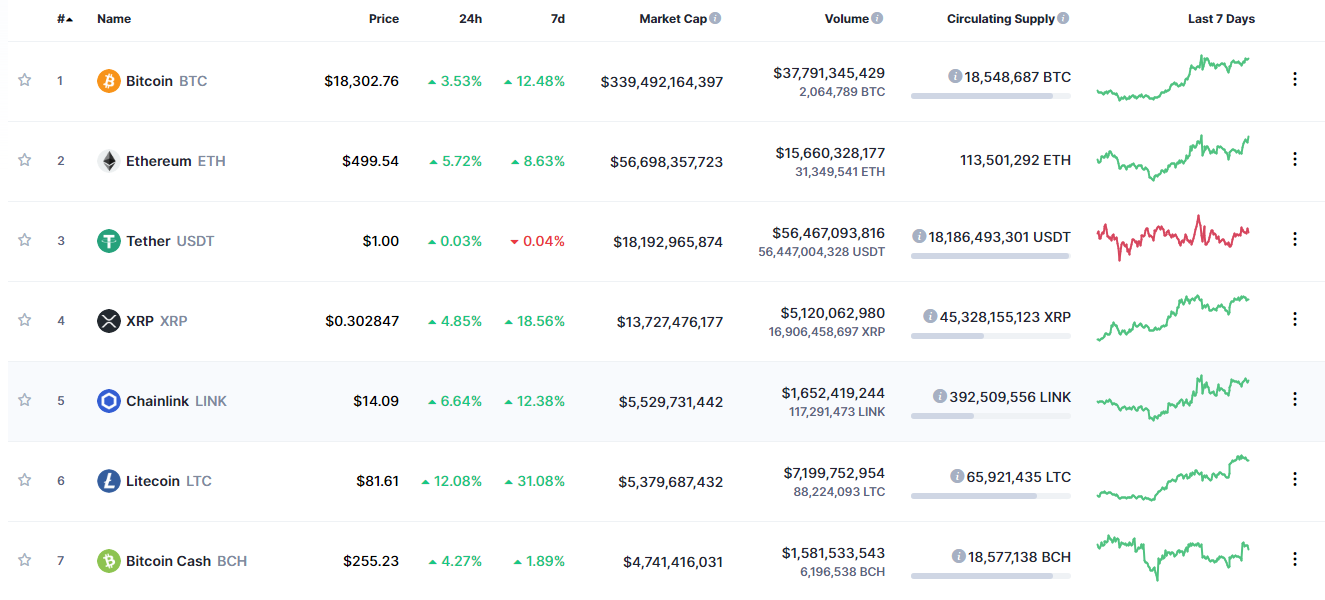Screen dimensions: 1325x600
Task: Click the Ethereum logo icon
Action: pyautogui.click(x=109, y=161)
